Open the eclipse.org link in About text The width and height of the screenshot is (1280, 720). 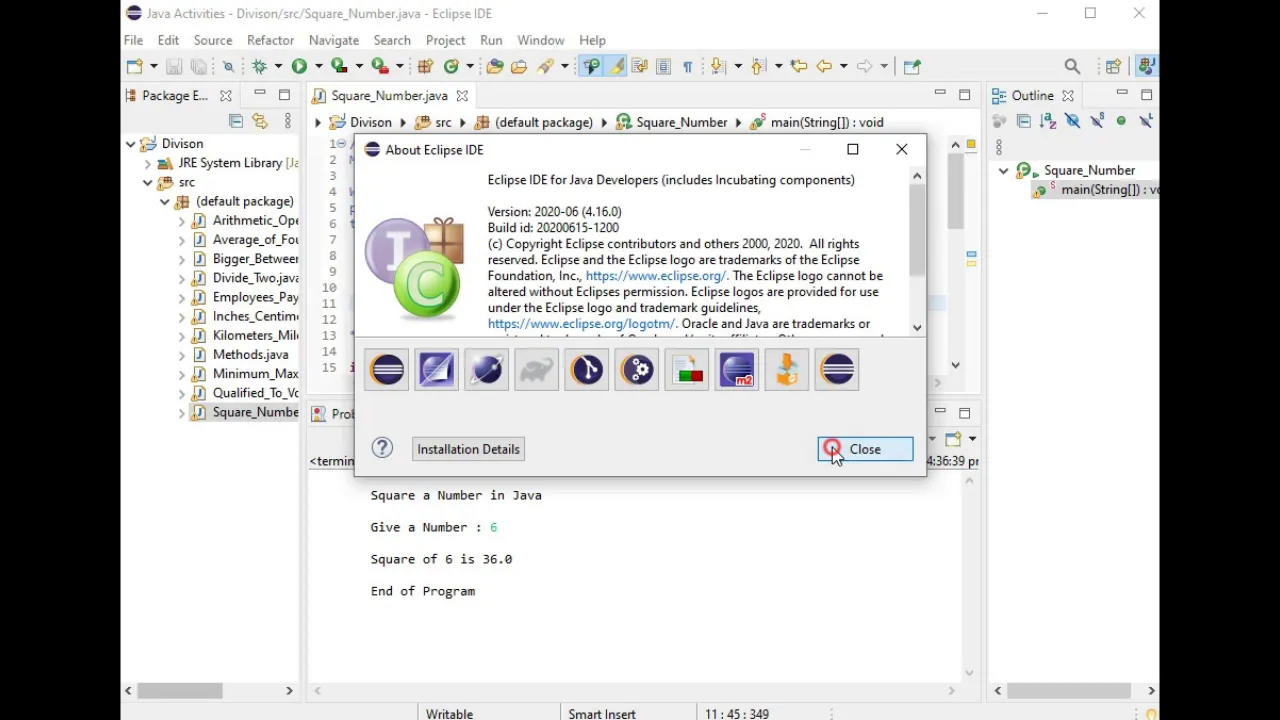point(656,276)
